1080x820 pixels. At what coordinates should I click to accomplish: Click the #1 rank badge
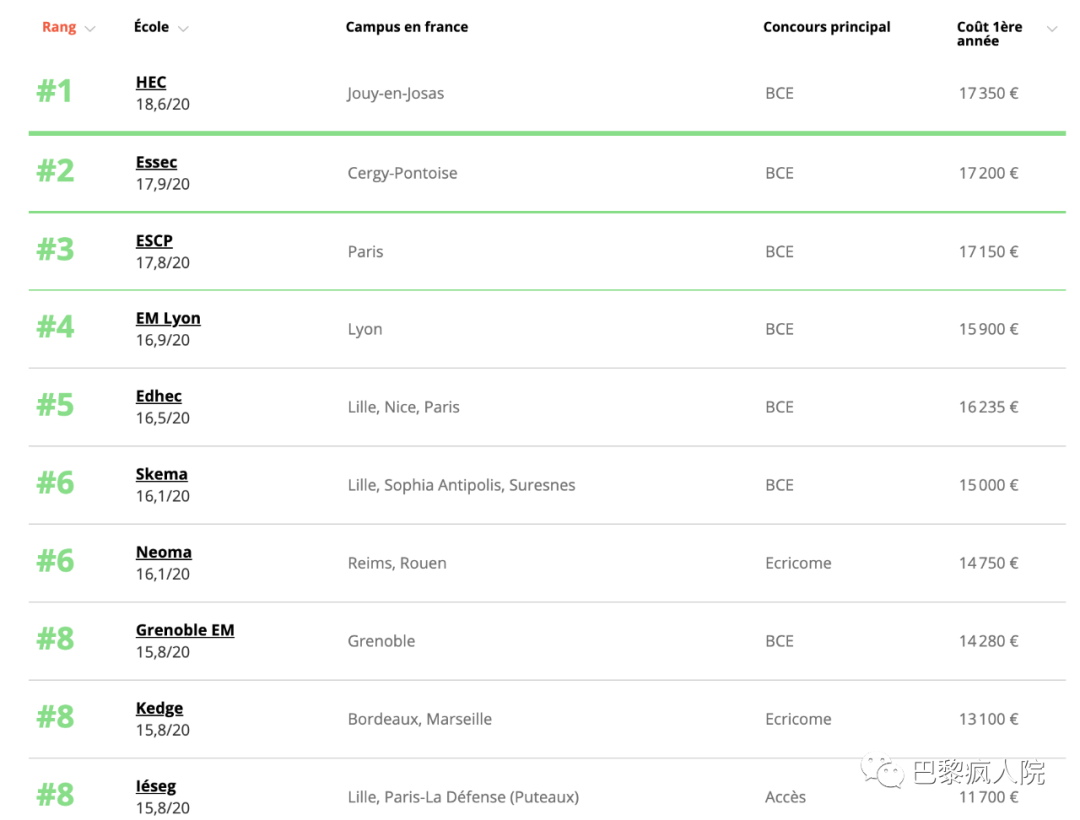tap(55, 92)
